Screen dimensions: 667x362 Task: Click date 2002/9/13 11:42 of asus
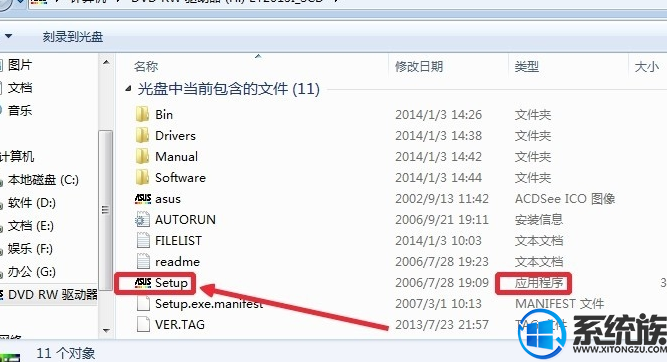(x=442, y=198)
